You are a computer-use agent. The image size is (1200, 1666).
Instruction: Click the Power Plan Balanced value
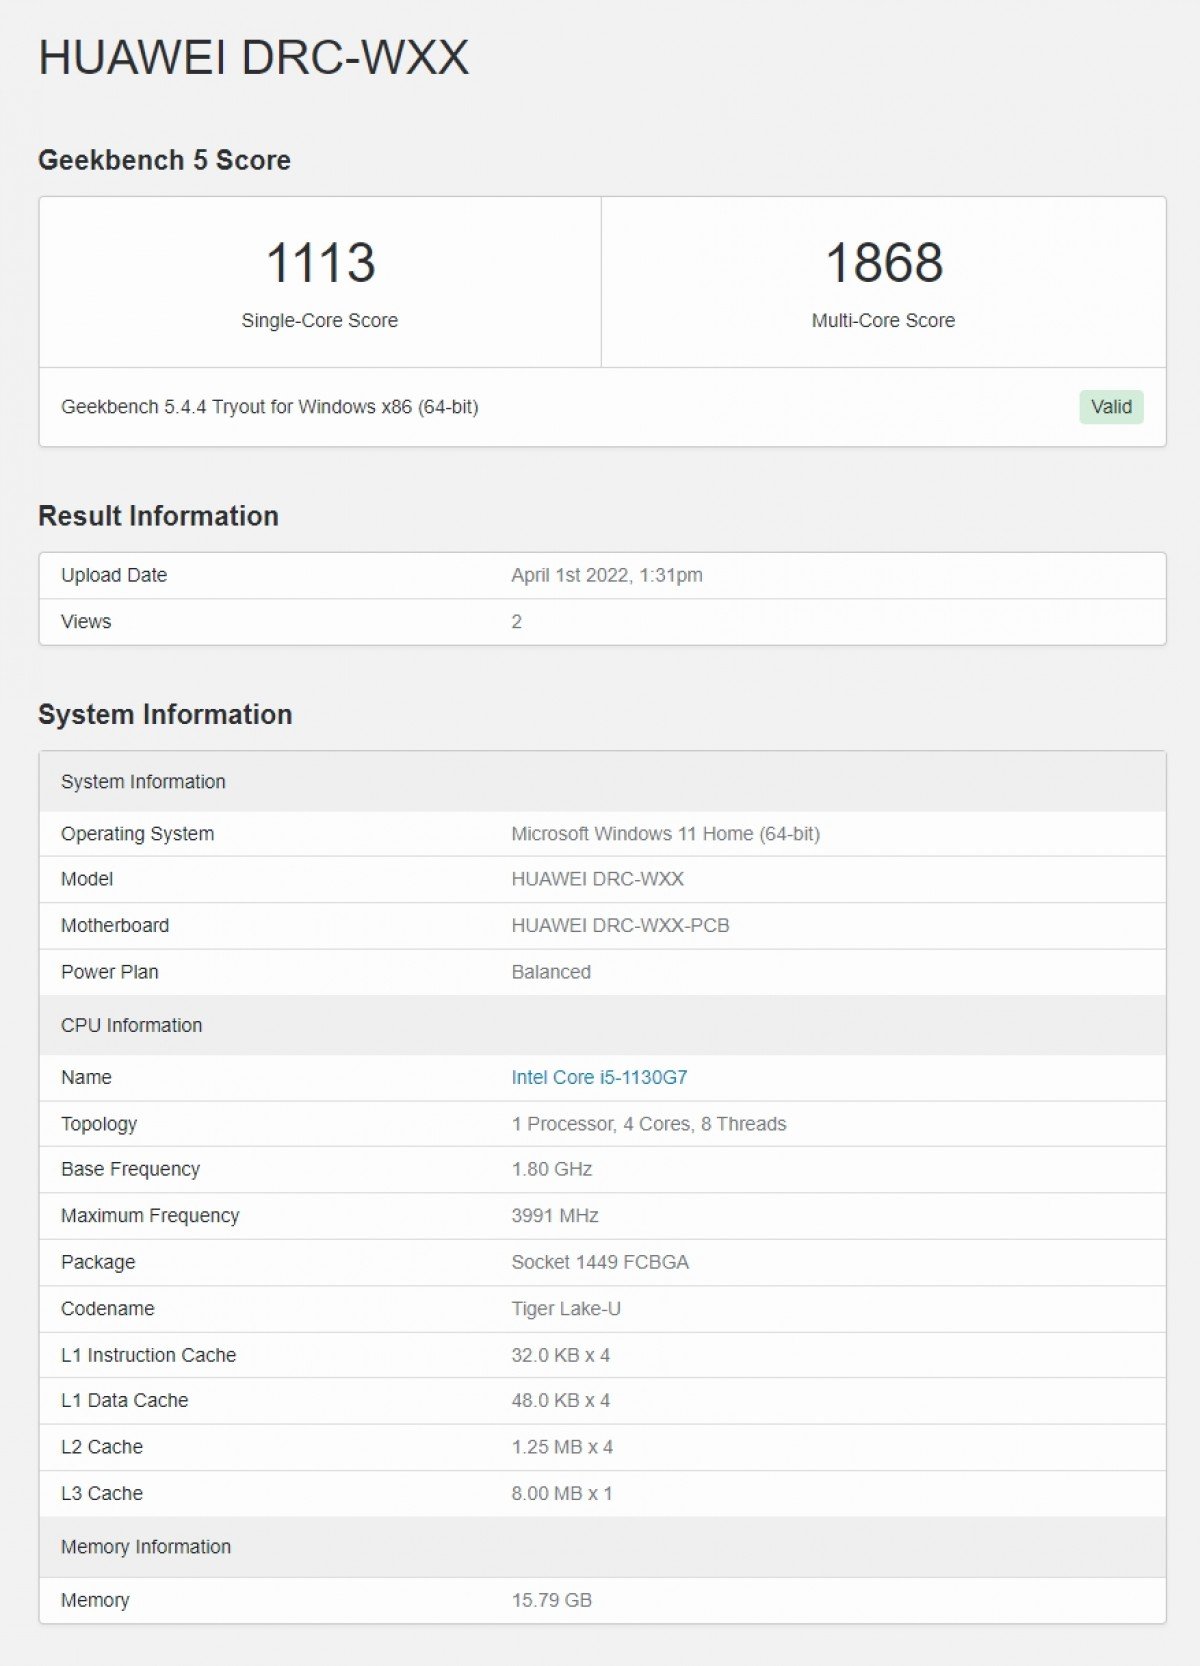(x=551, y=972)
